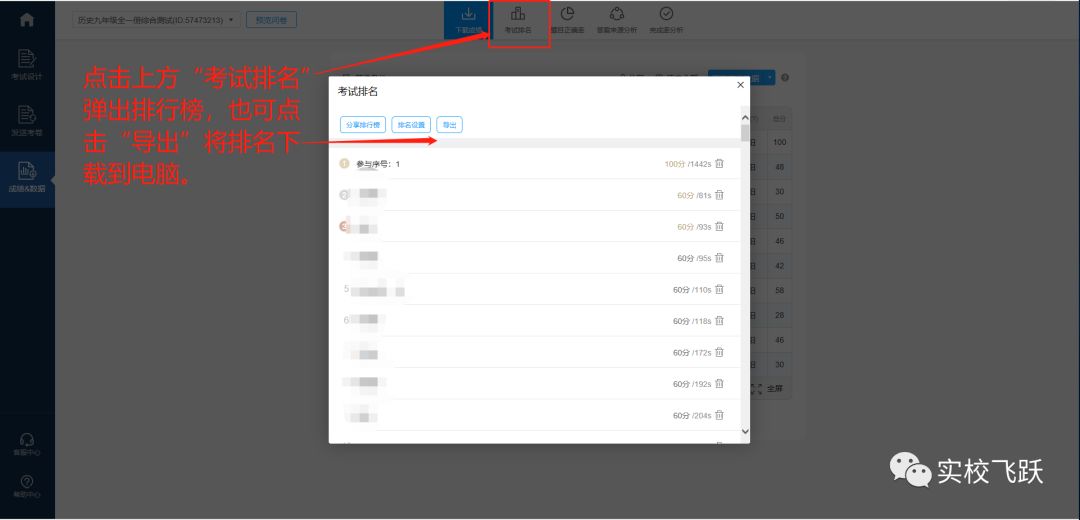
Task: Delete the 60分 /118s ranking entry
Action: tap(719, 321)
